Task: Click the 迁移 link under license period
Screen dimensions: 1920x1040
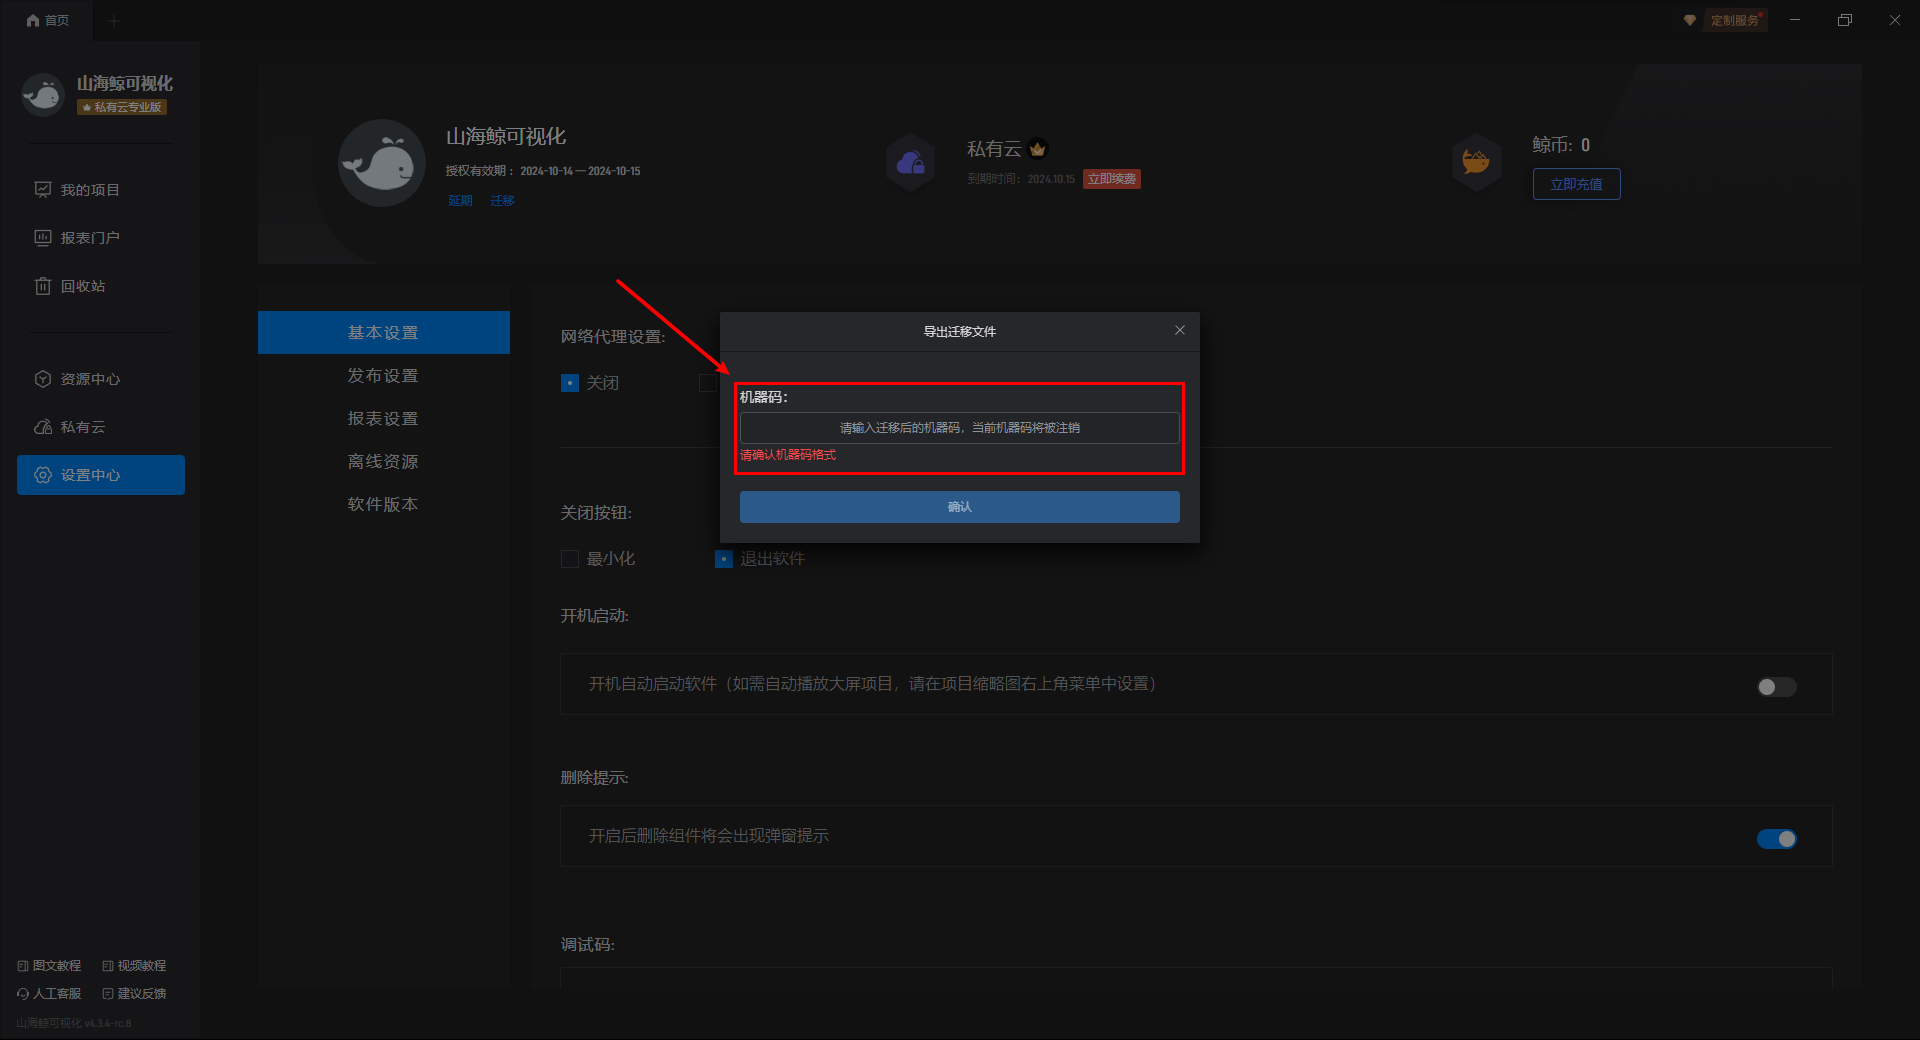Action: point(502,201)
